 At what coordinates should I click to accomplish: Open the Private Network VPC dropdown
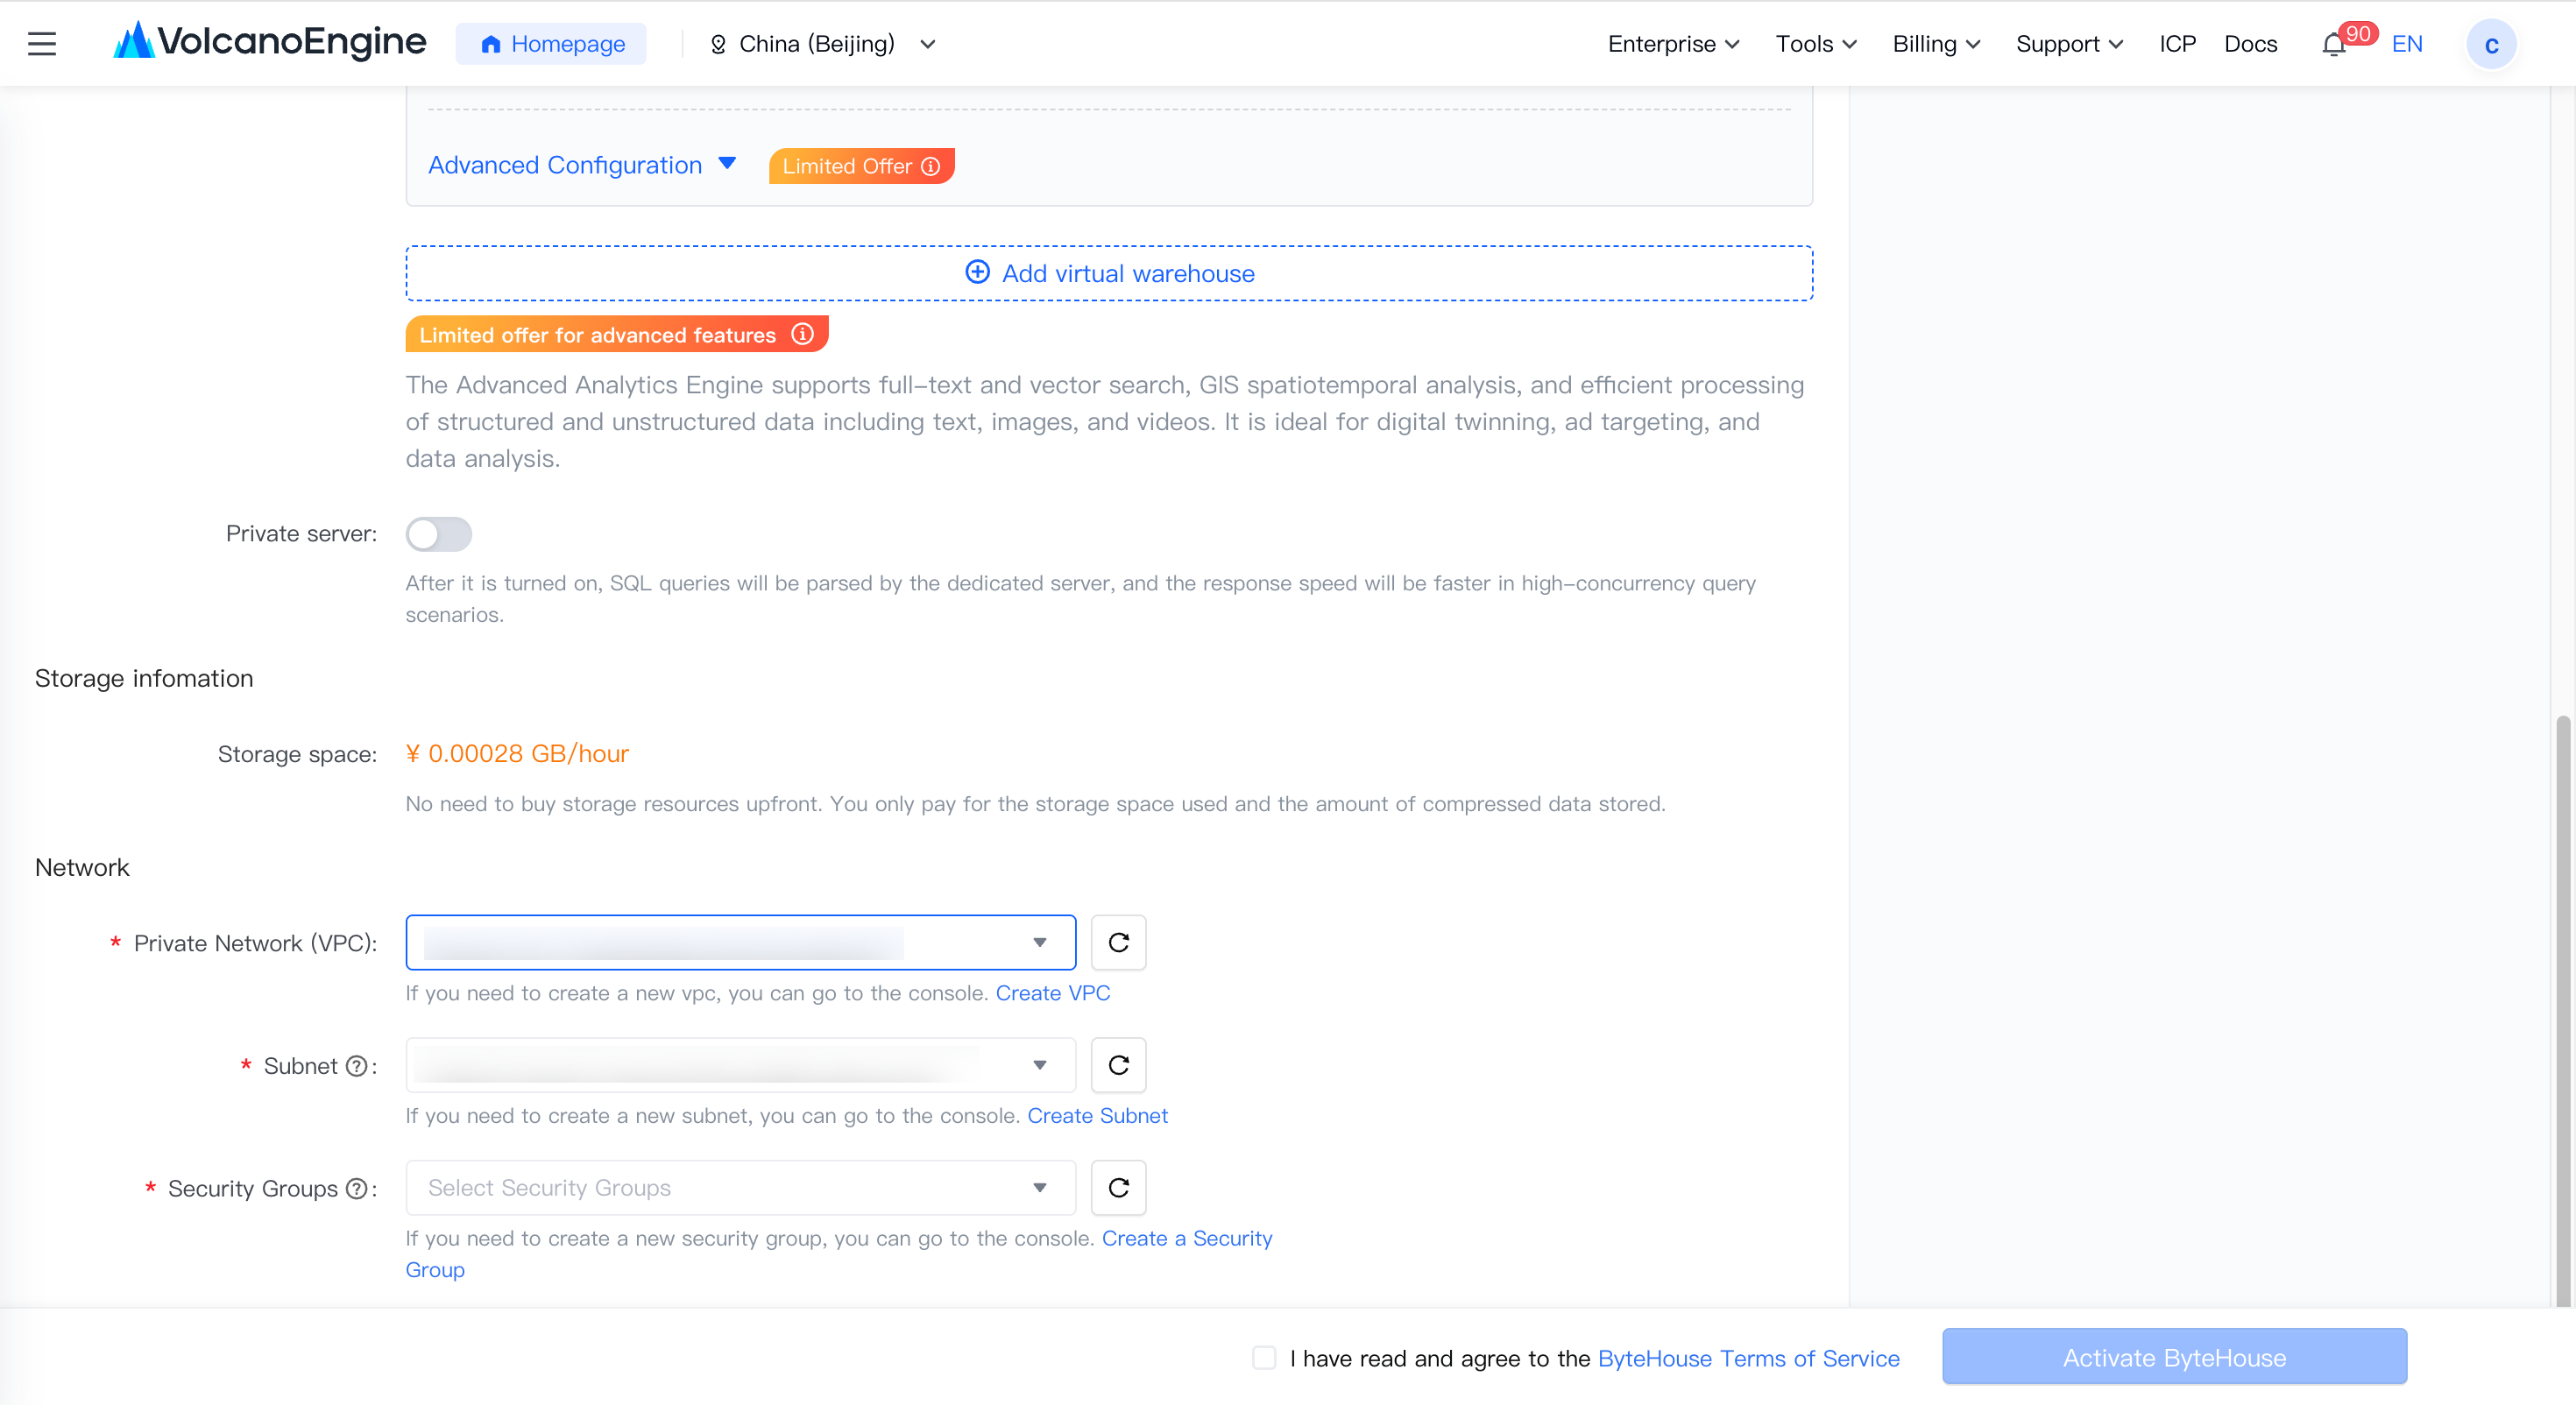[740, 942]
